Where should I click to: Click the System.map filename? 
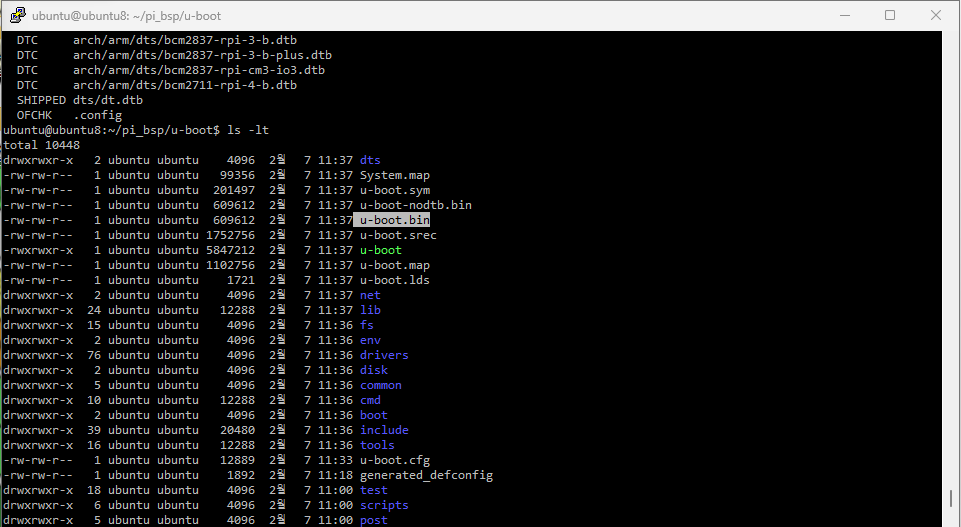(x=395, y=175)
